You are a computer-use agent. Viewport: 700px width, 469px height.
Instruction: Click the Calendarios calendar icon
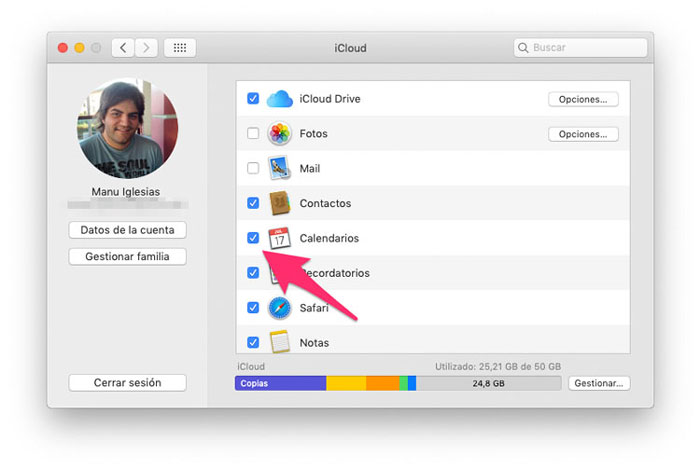point(279,238)
